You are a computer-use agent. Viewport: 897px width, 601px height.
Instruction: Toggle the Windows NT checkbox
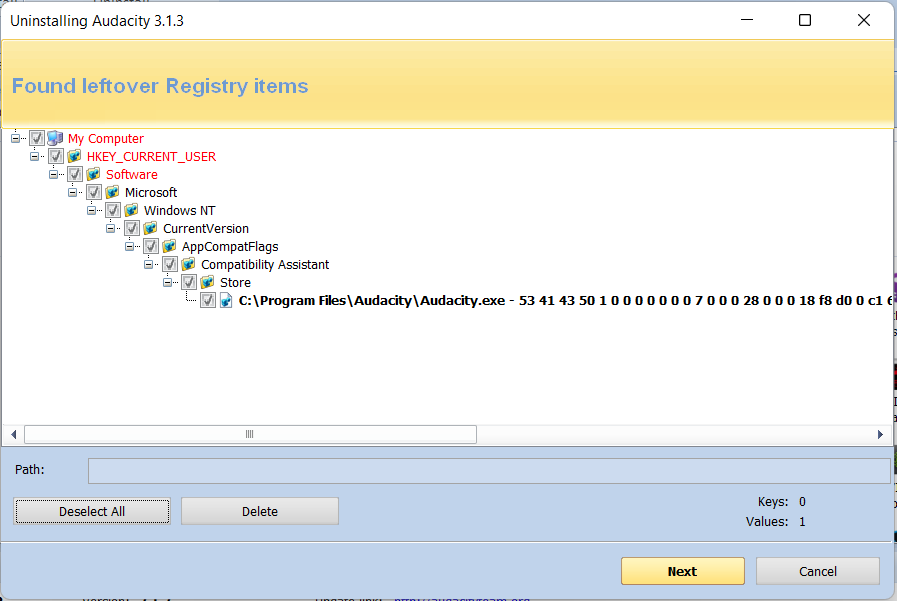[x=113, y=210]
